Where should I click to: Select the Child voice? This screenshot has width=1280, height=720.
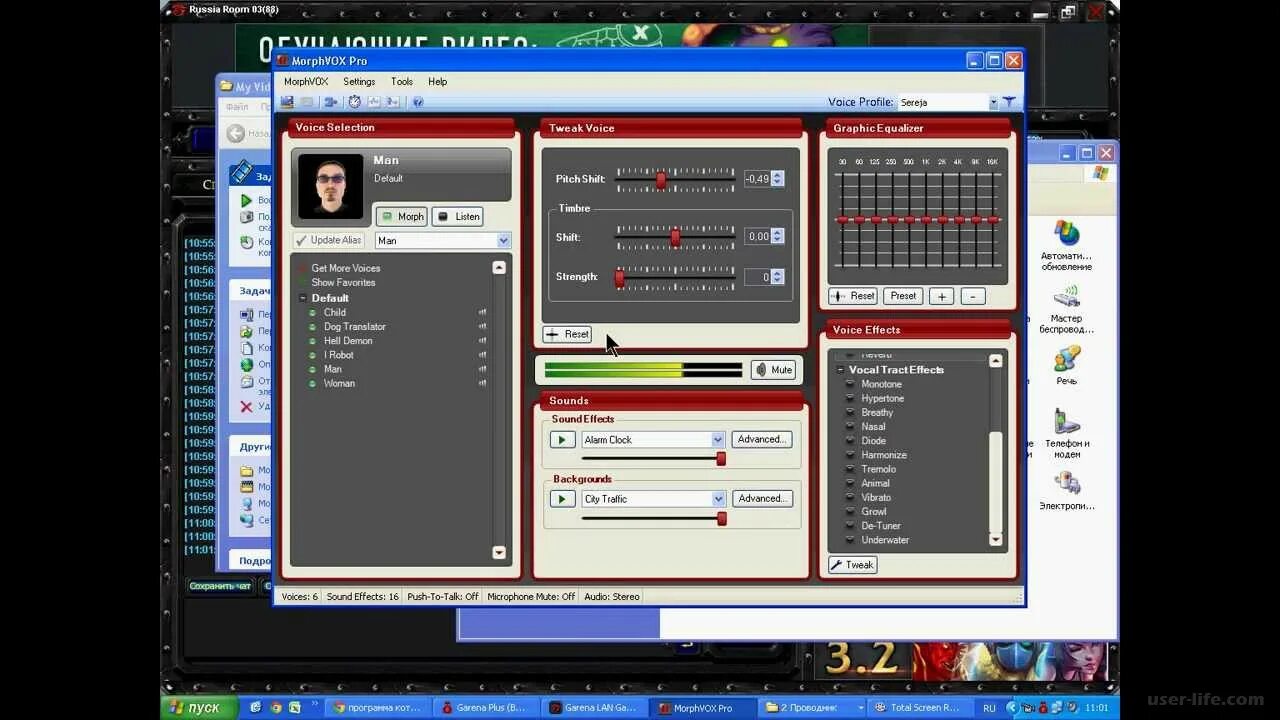(x=335, y=312)
